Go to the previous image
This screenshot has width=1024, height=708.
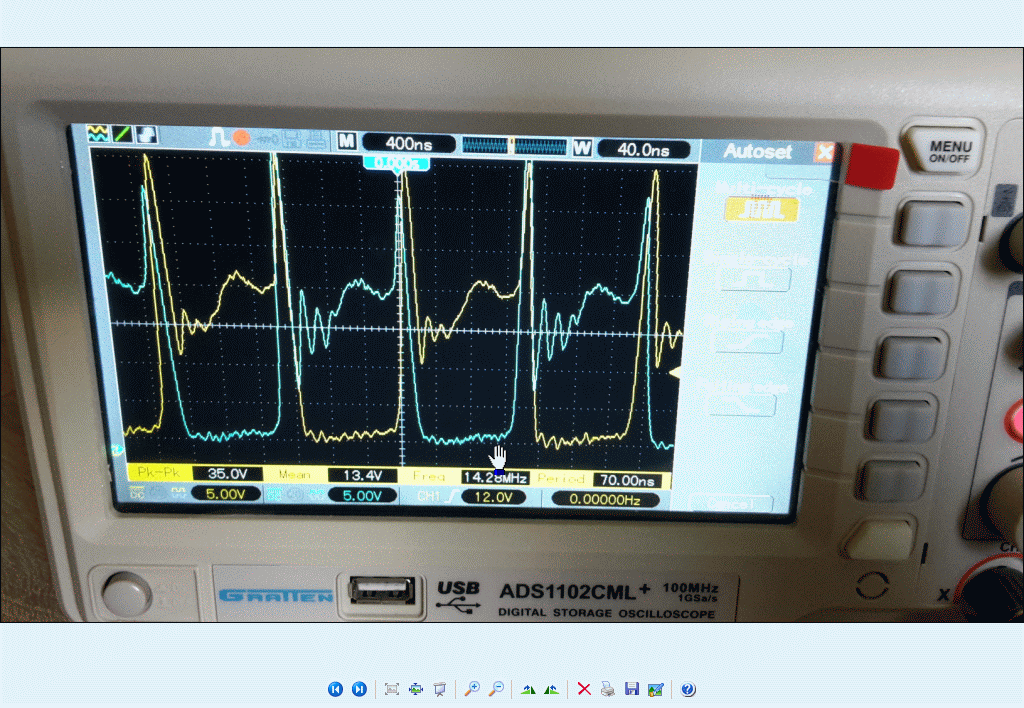(335, 689)
